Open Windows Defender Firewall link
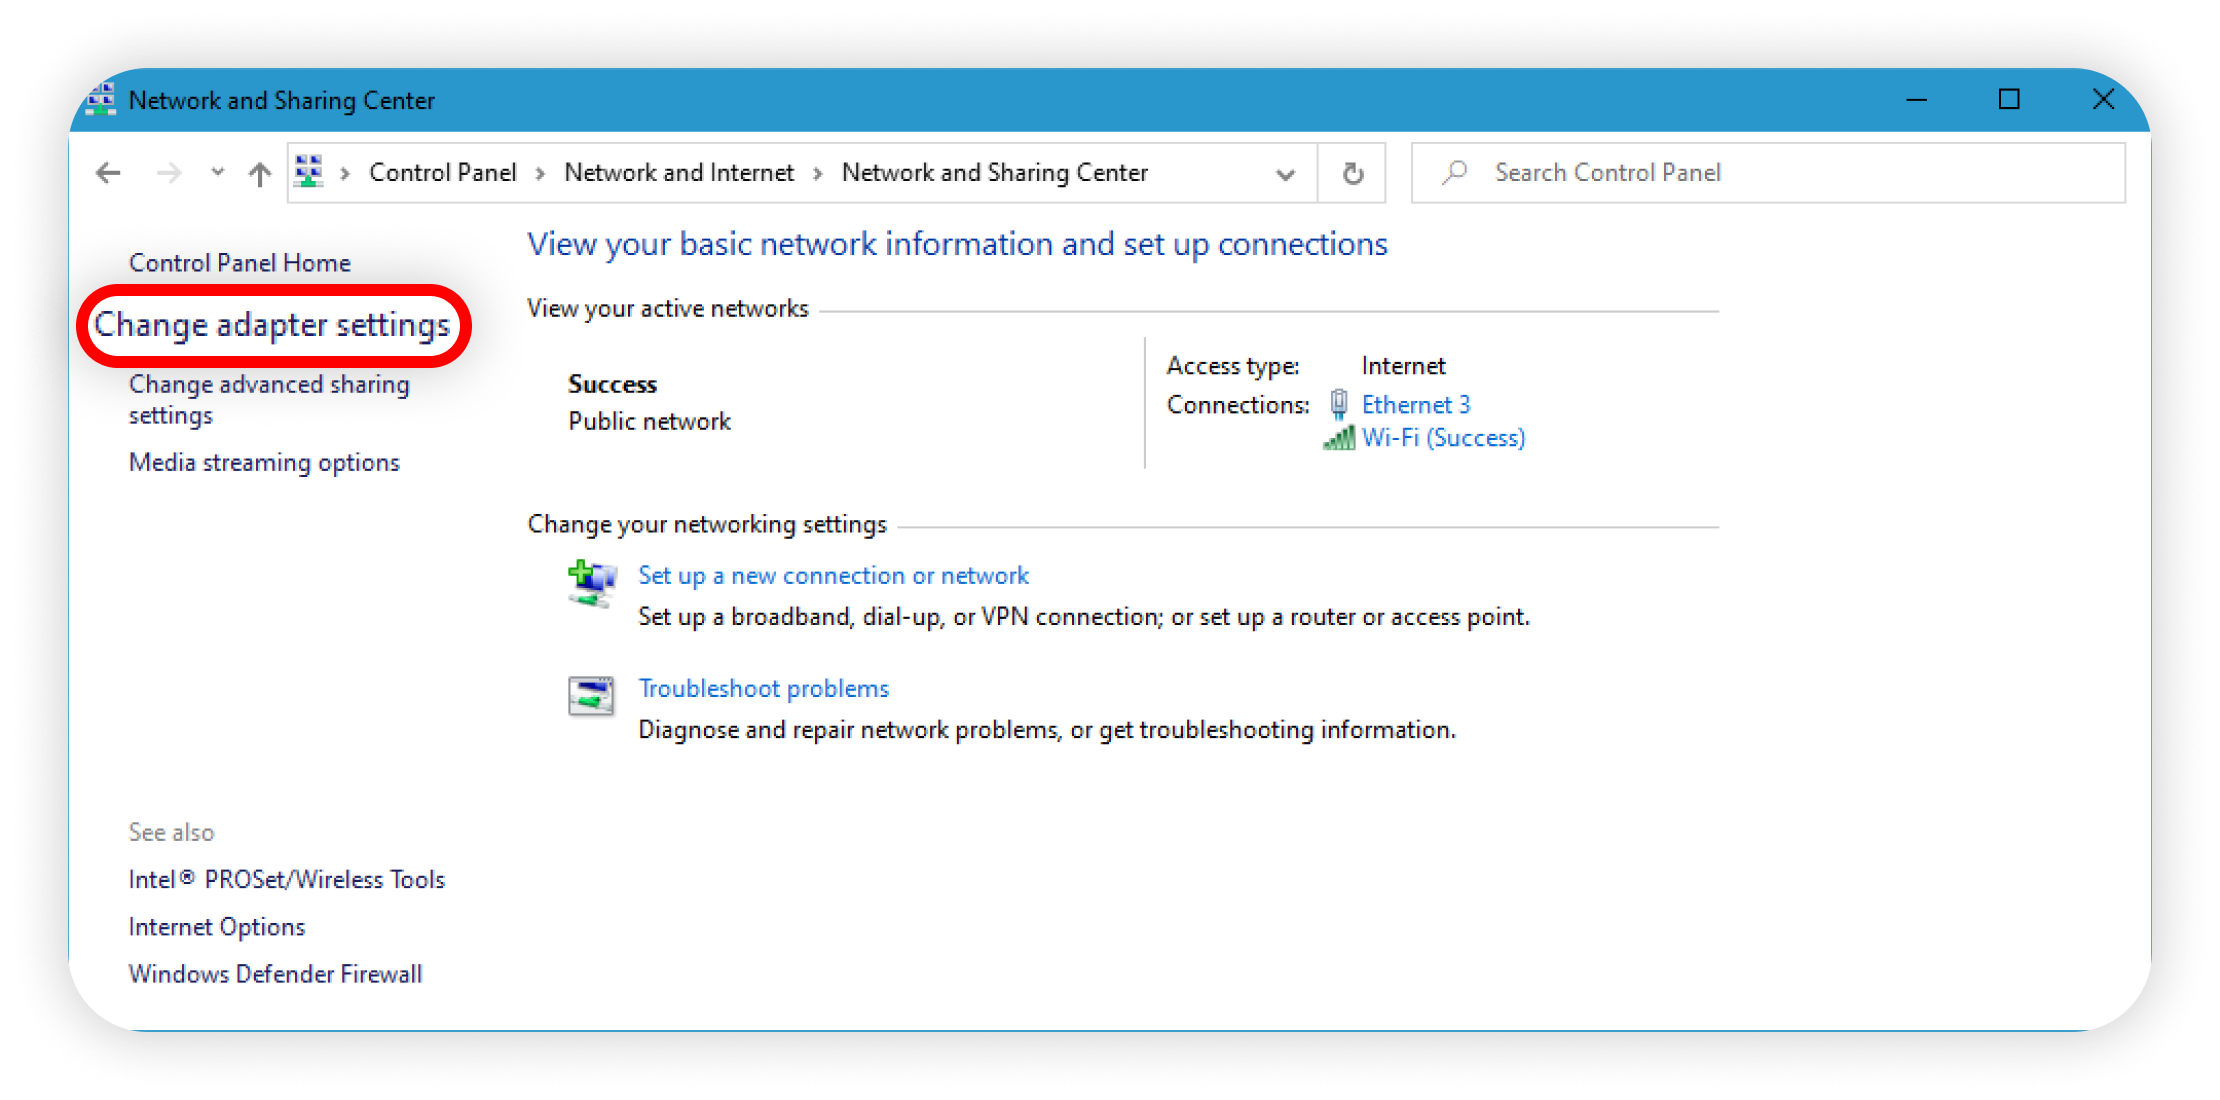Image resolution: width=2220 pixels, height=1100 pixels. pyautogui.click(x=275, y=974)
